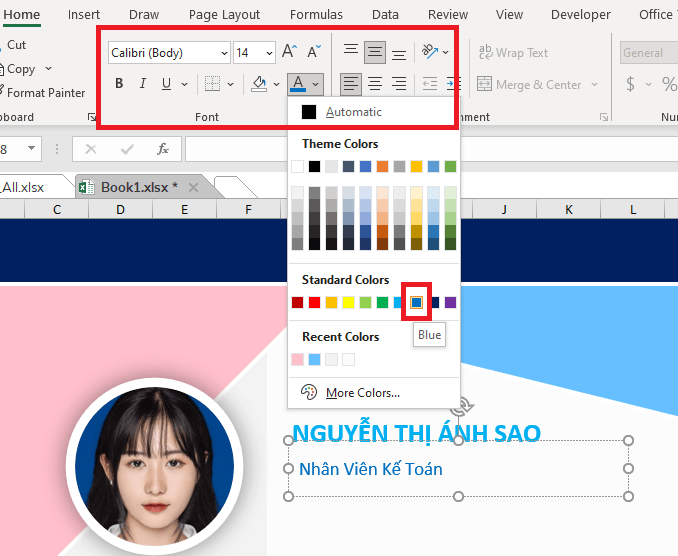This screenshot has height=556, width=678.
Task: Toggle Bold formatting in Font group
Action: click(x=120, y=84)
